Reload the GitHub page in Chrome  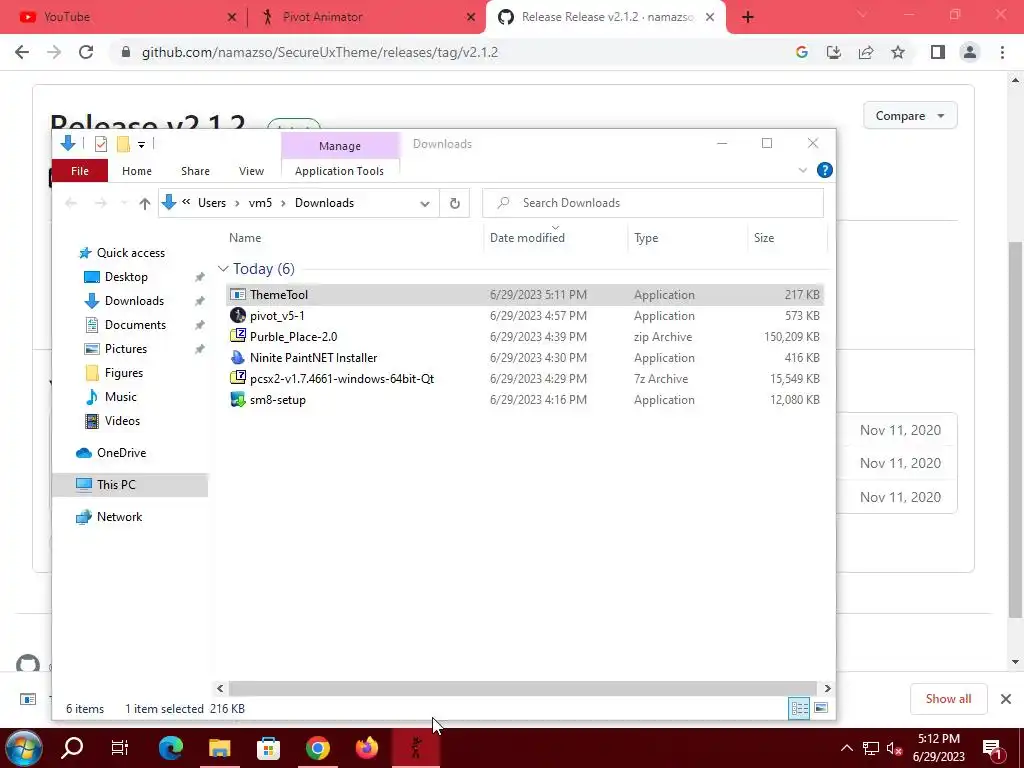pyautogui.click(x=86, y=52)
